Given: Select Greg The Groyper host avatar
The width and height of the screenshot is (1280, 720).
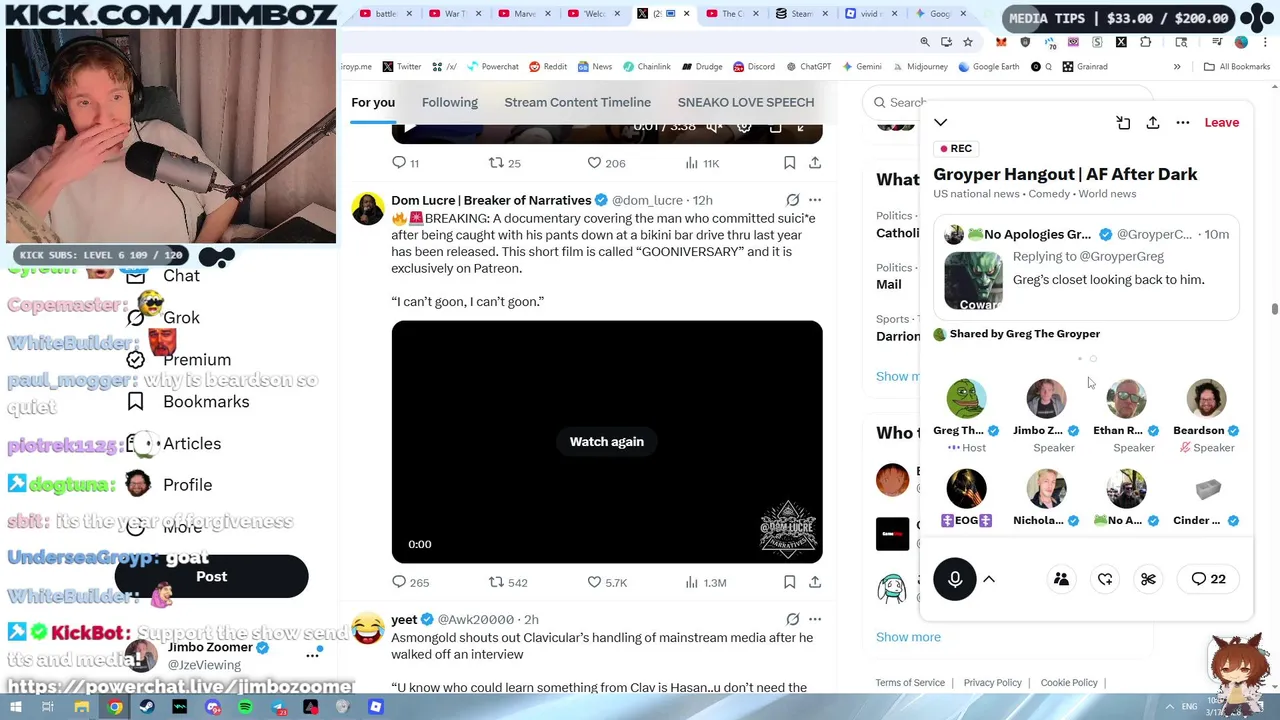Looking at the screenshot, I should click(966, 398).
